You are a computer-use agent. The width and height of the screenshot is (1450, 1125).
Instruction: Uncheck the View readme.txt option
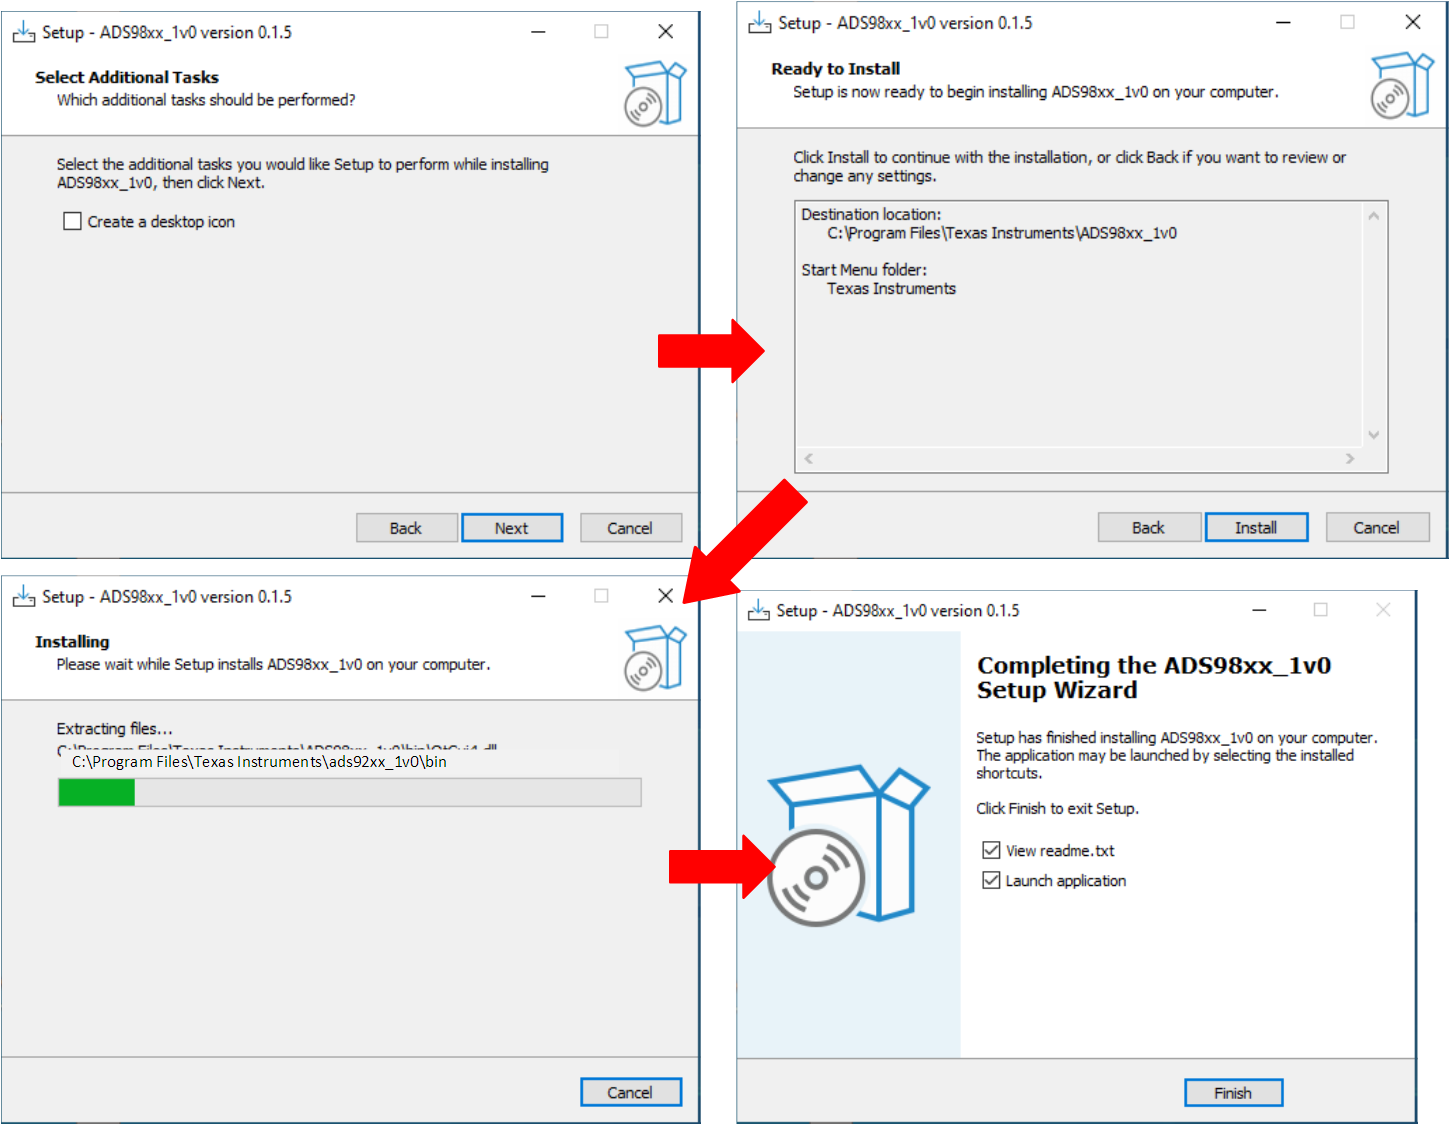point(991,850)
